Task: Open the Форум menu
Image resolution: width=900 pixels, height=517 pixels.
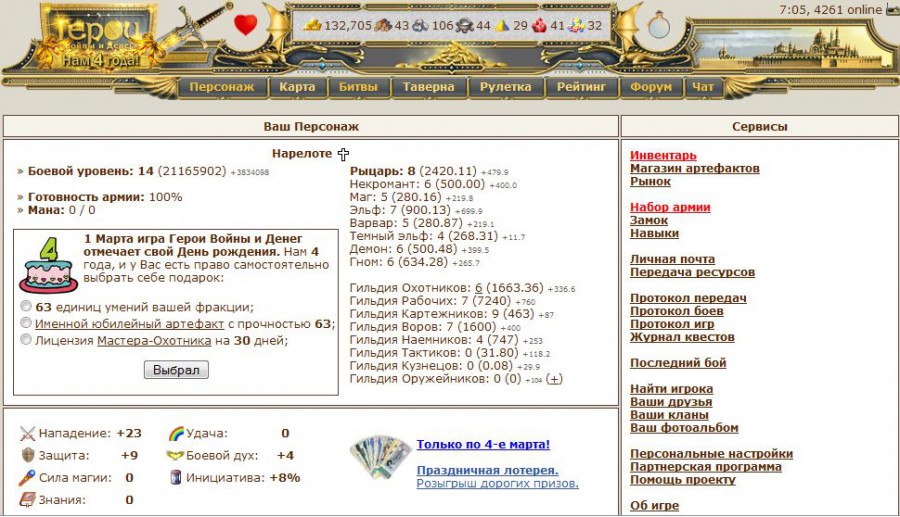Action: pos(651,87)
